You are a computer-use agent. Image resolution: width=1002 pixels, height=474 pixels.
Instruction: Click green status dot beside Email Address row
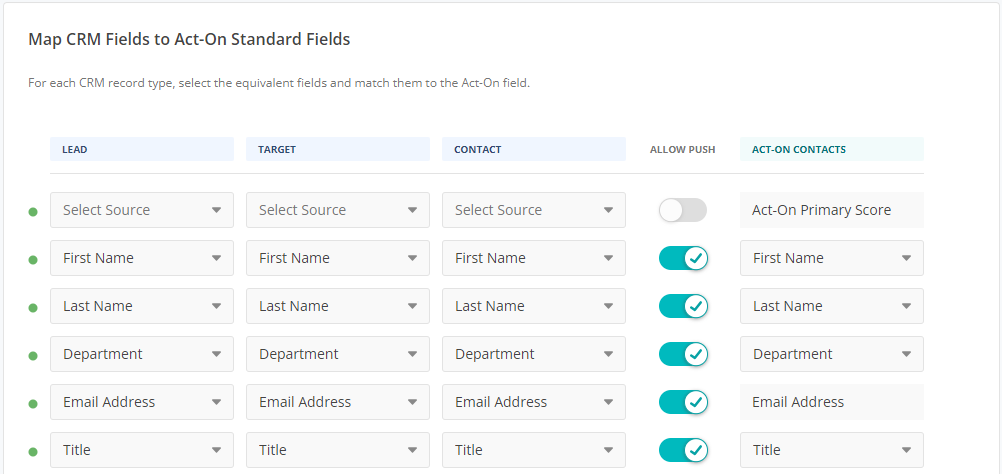coord(33,404)
